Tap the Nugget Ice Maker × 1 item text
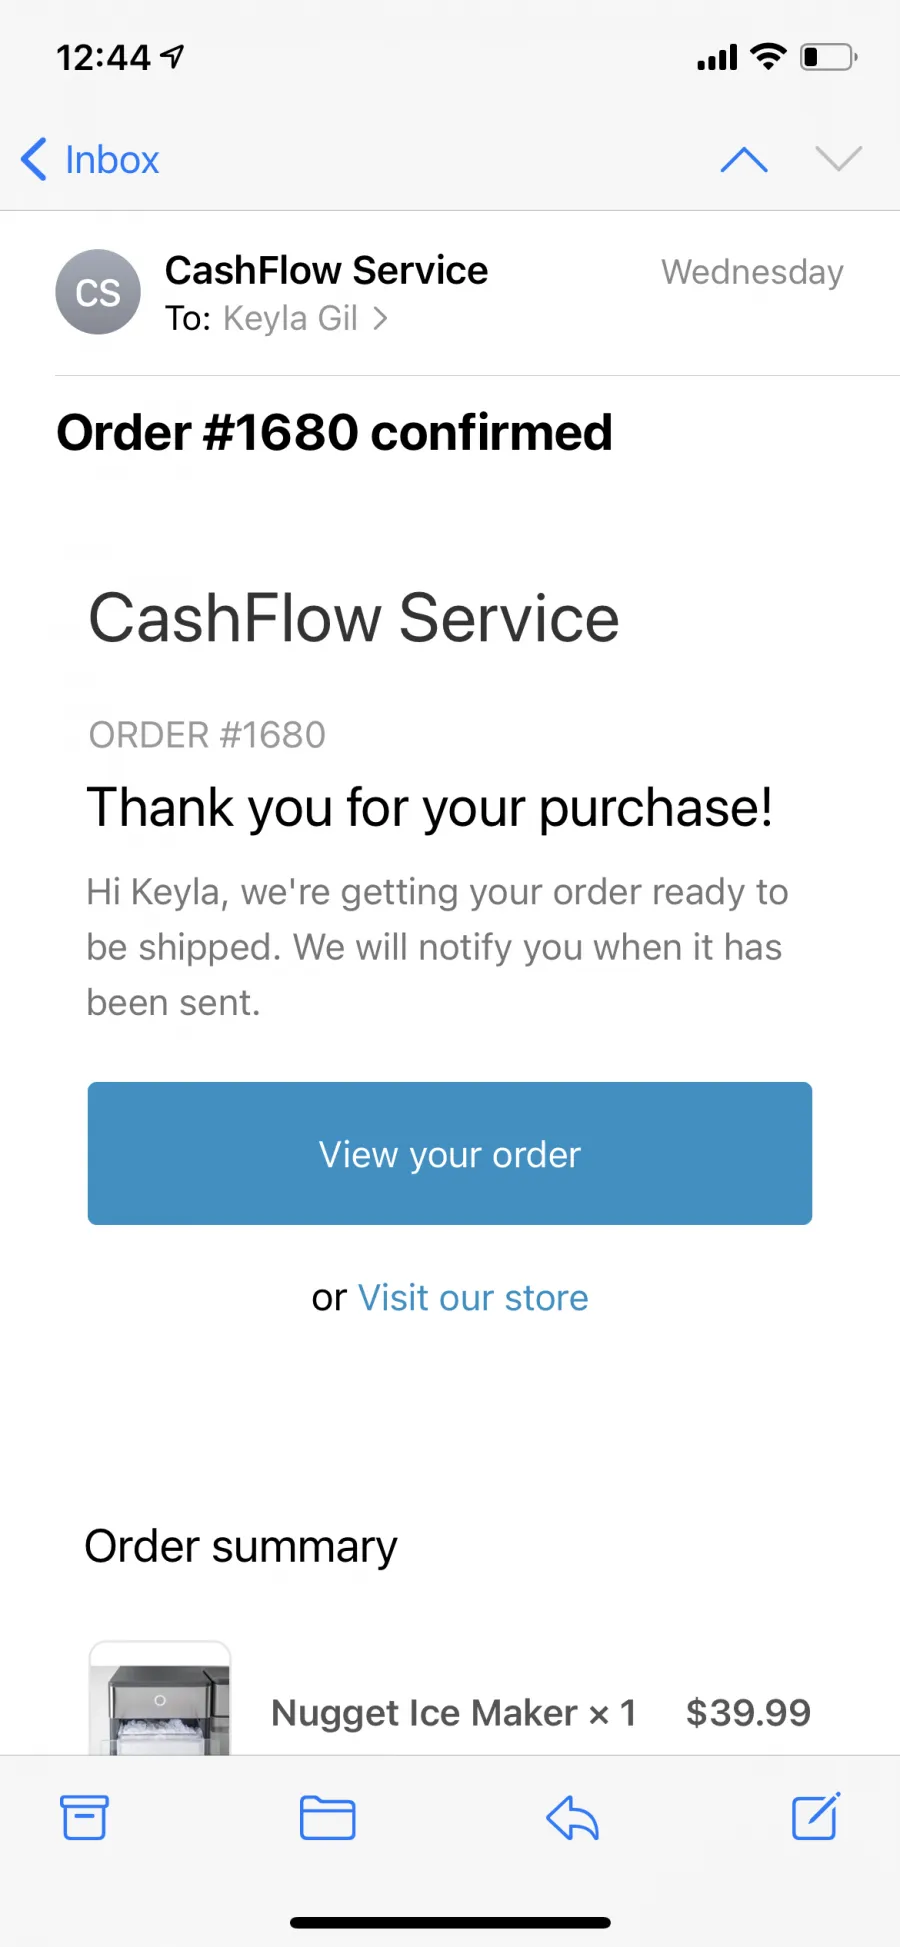The height and width of the screenshot is (1947, 900). click(454, 1713)
